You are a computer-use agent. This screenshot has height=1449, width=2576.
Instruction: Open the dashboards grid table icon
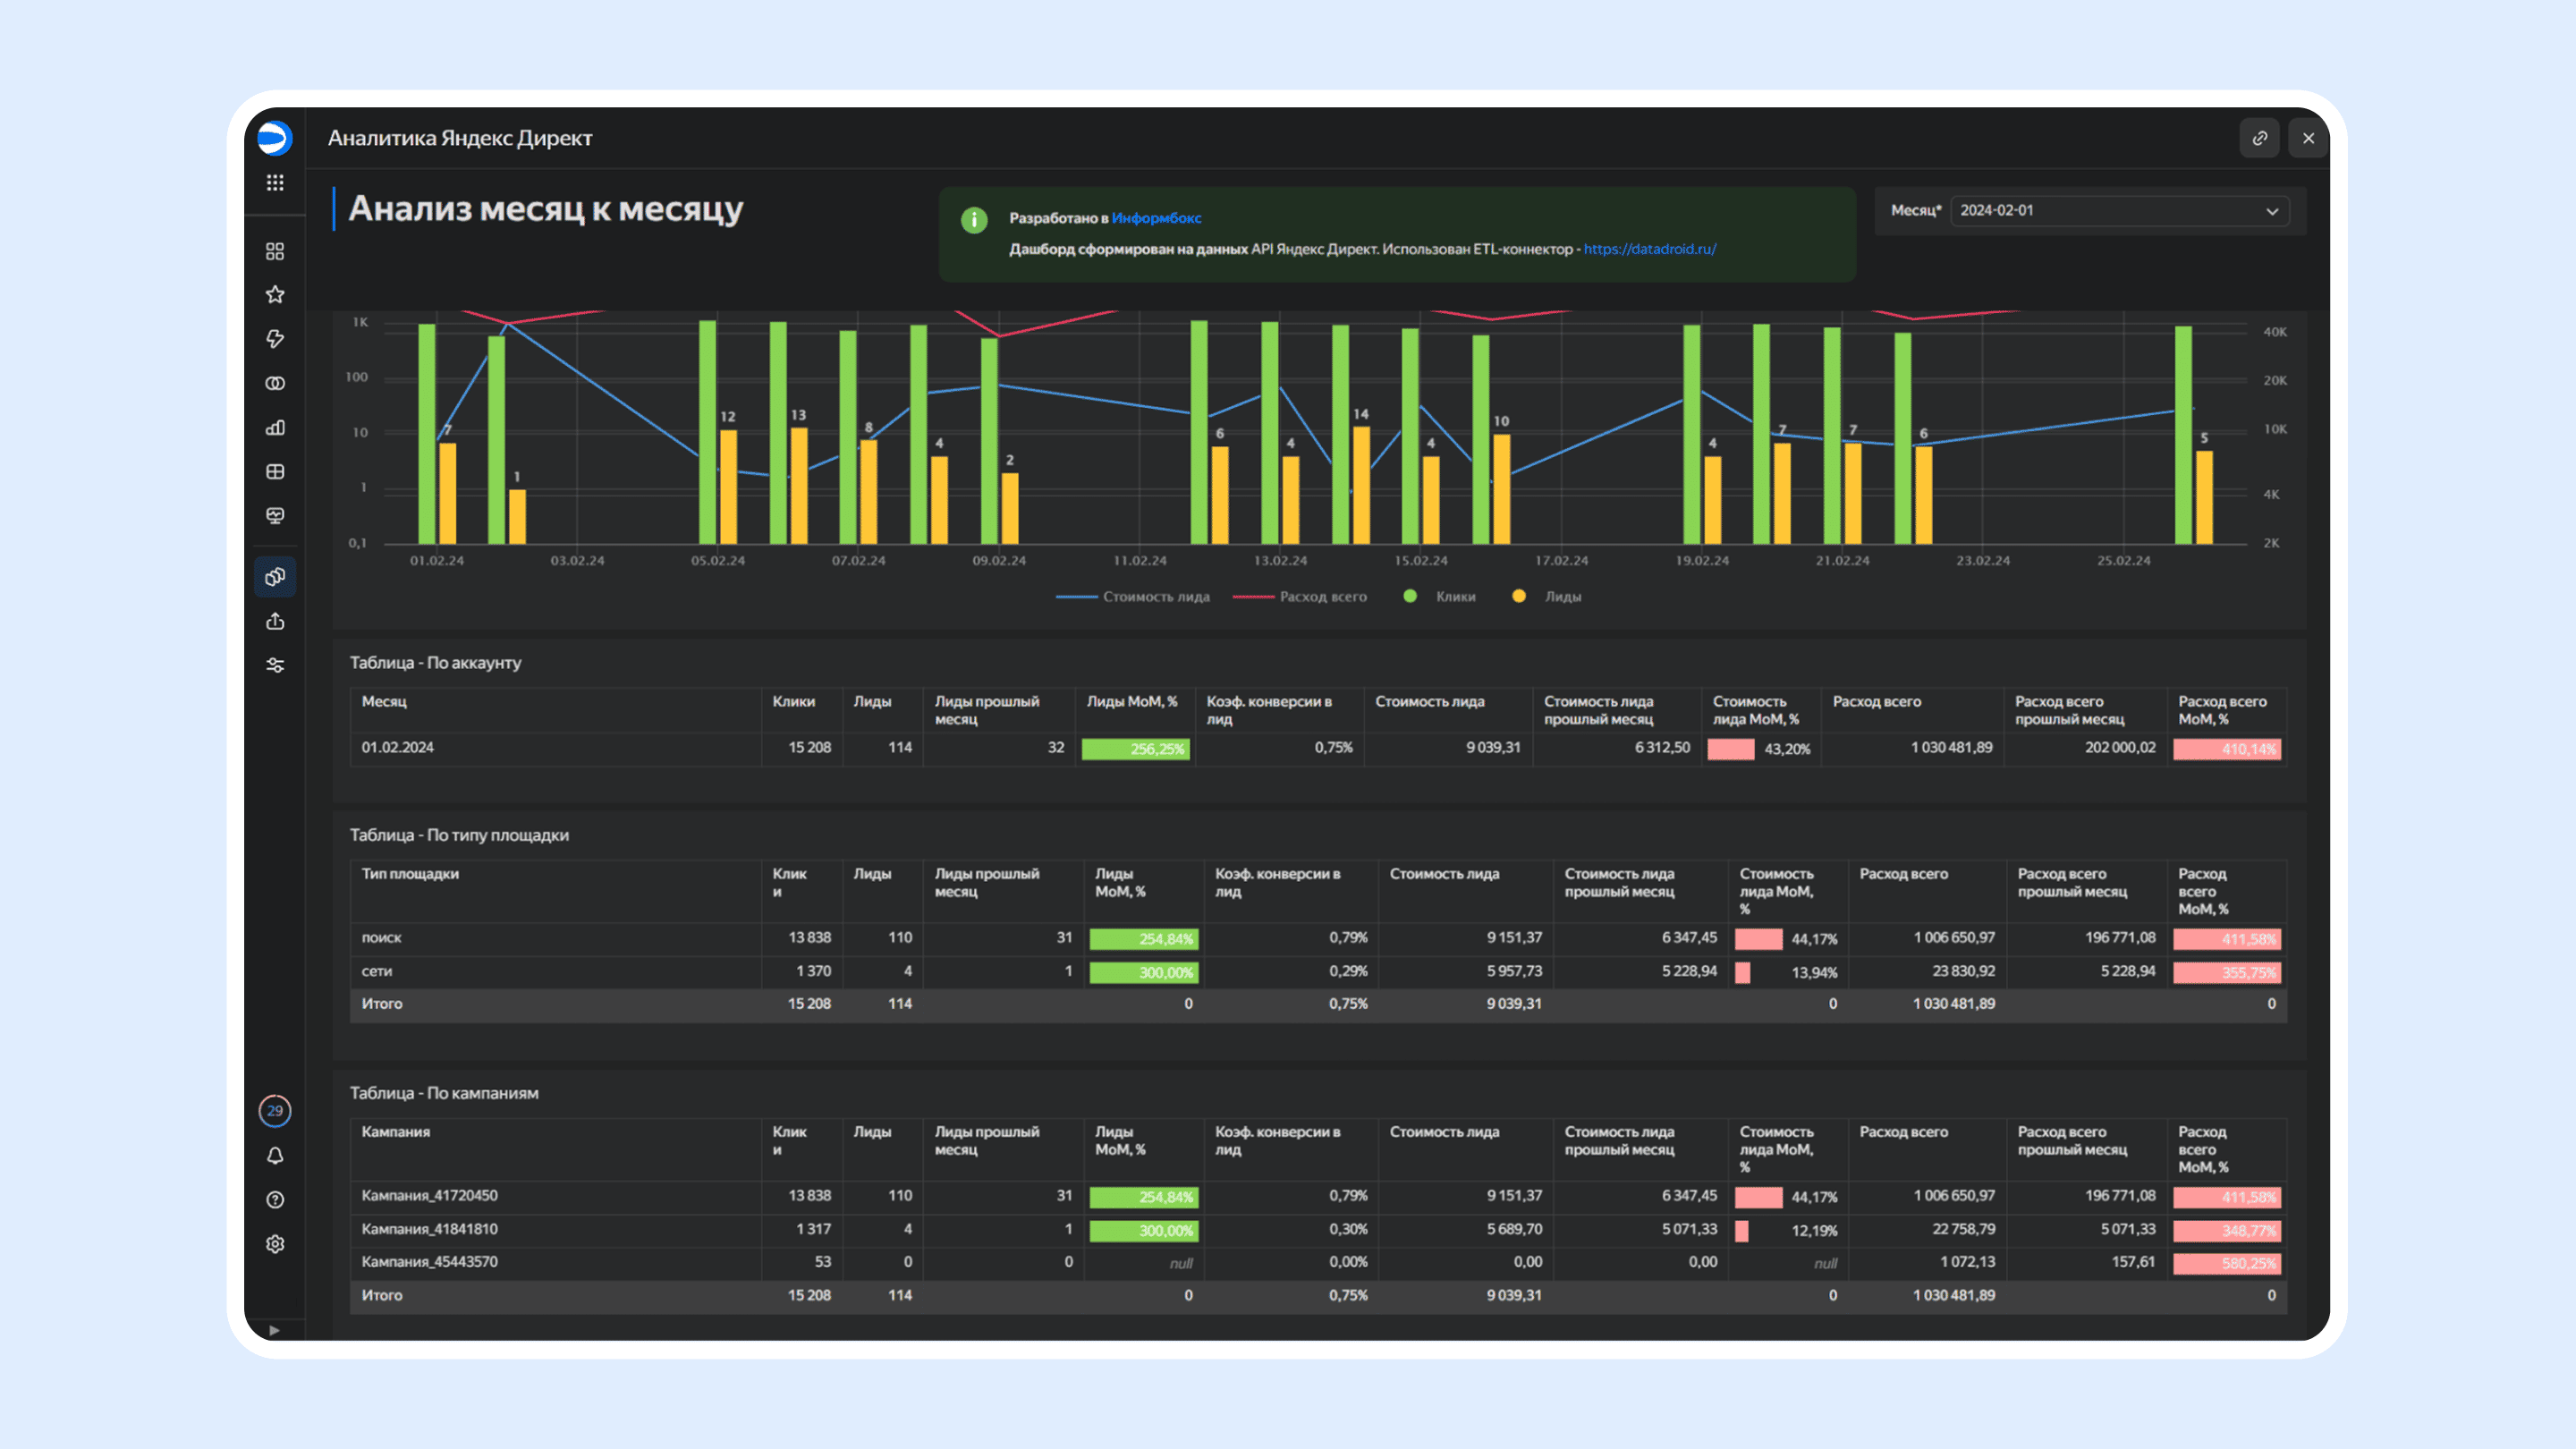coord(275,472)
